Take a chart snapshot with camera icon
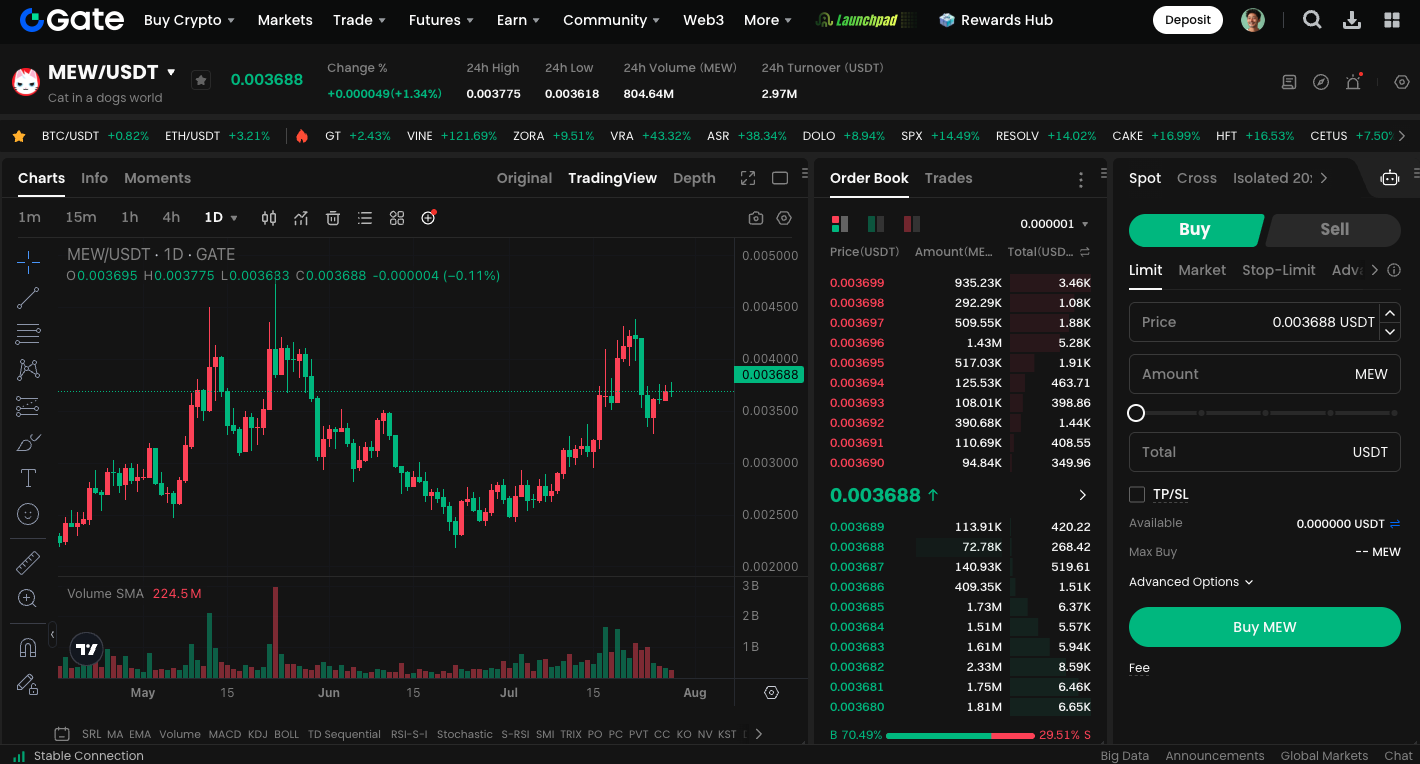The image size is (1420, 764). [x=756, y=218]
